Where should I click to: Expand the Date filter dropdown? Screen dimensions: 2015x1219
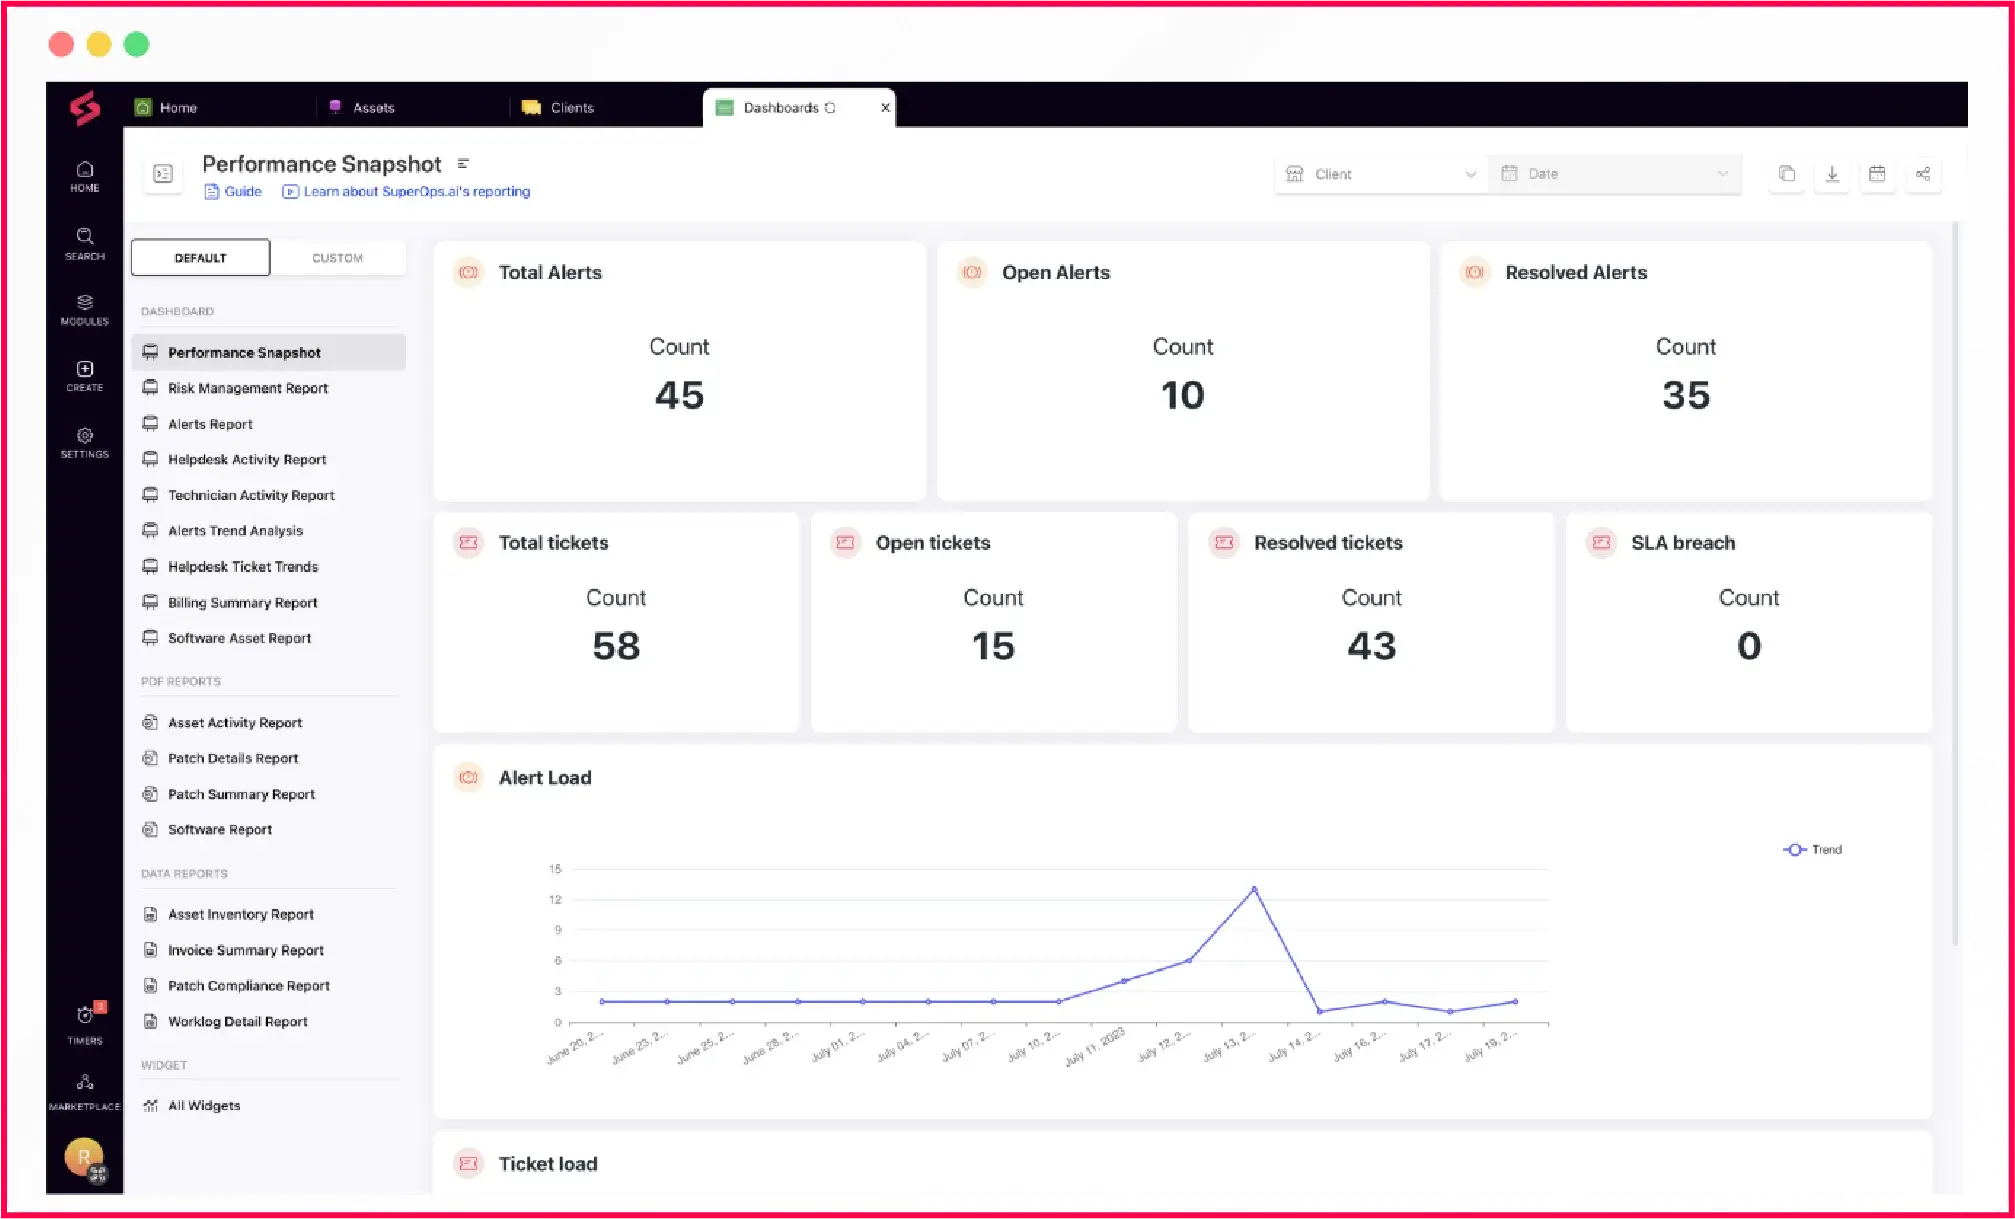[x=1614, y=173]
